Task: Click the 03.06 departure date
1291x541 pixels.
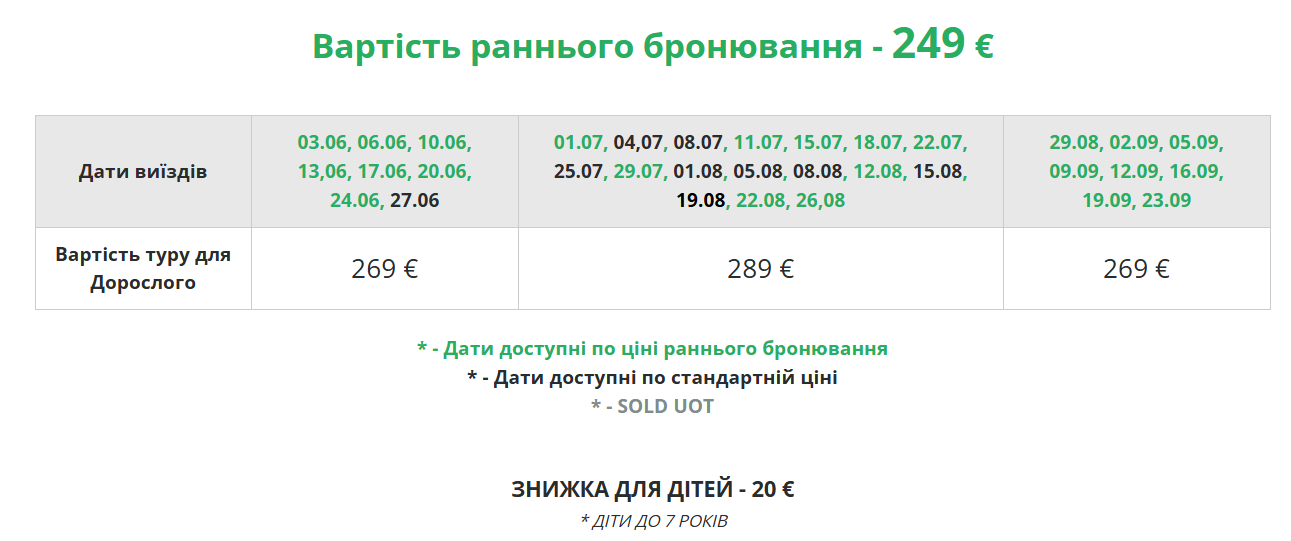Action: [322, 142]
